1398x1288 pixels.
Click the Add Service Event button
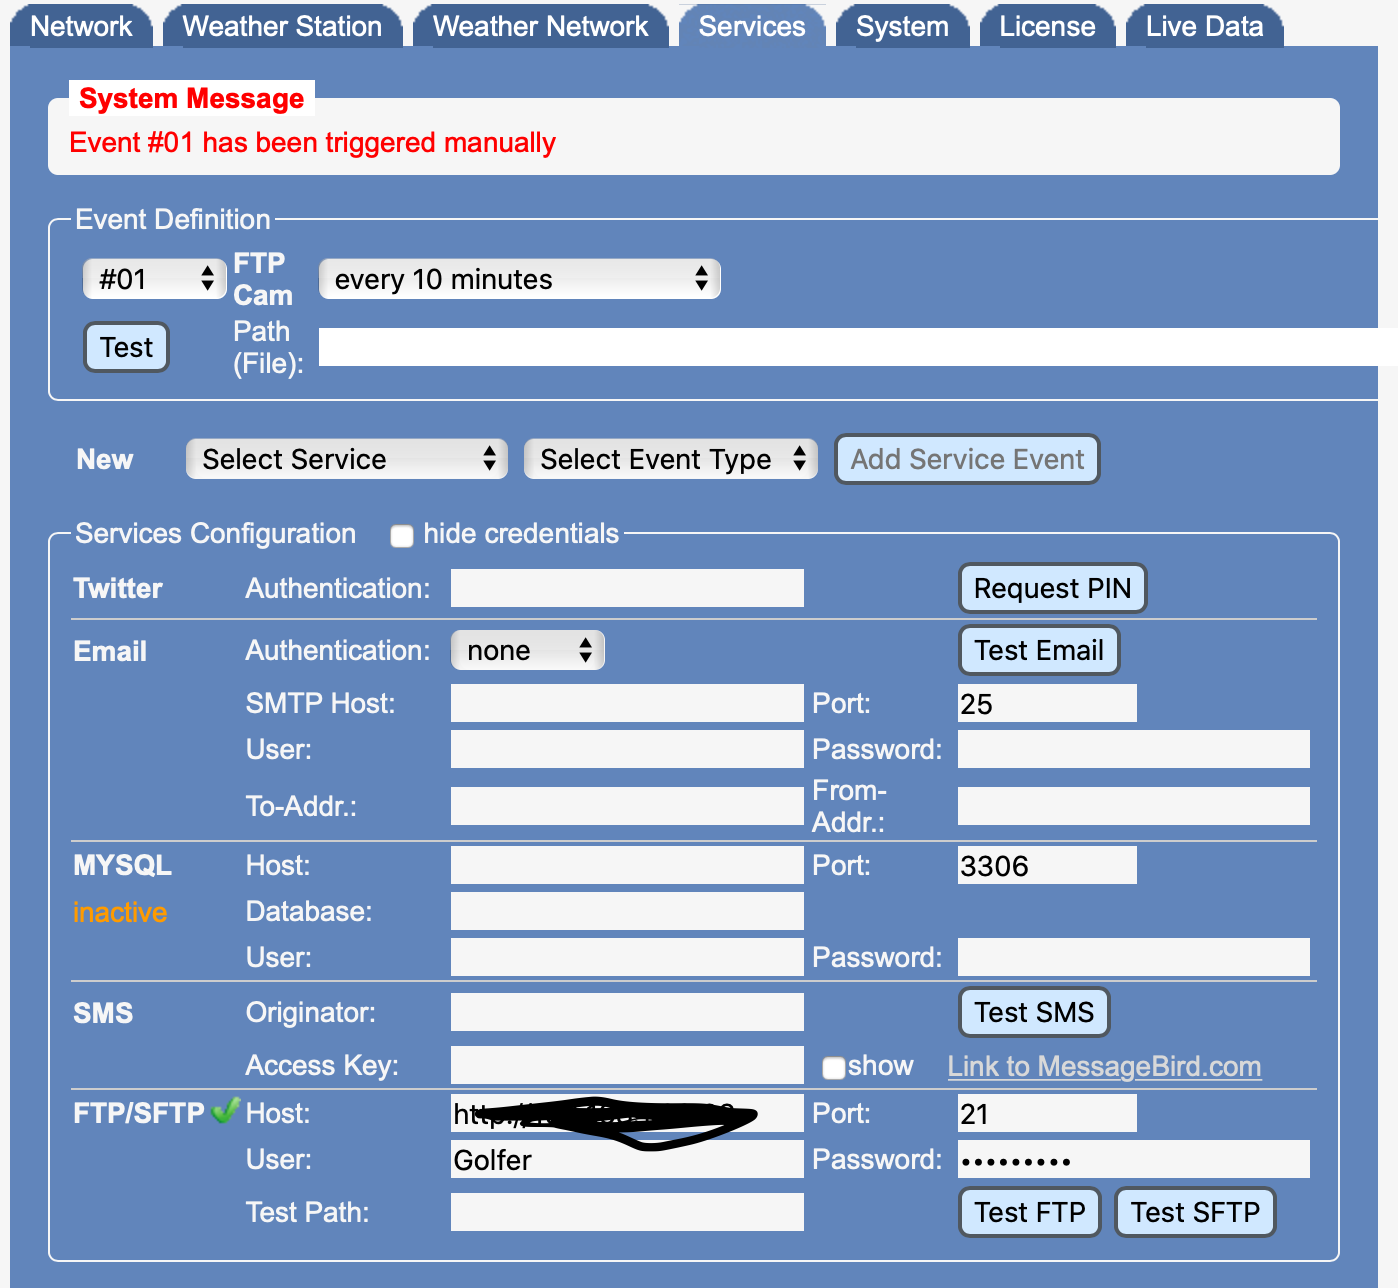tap(966, 459)
